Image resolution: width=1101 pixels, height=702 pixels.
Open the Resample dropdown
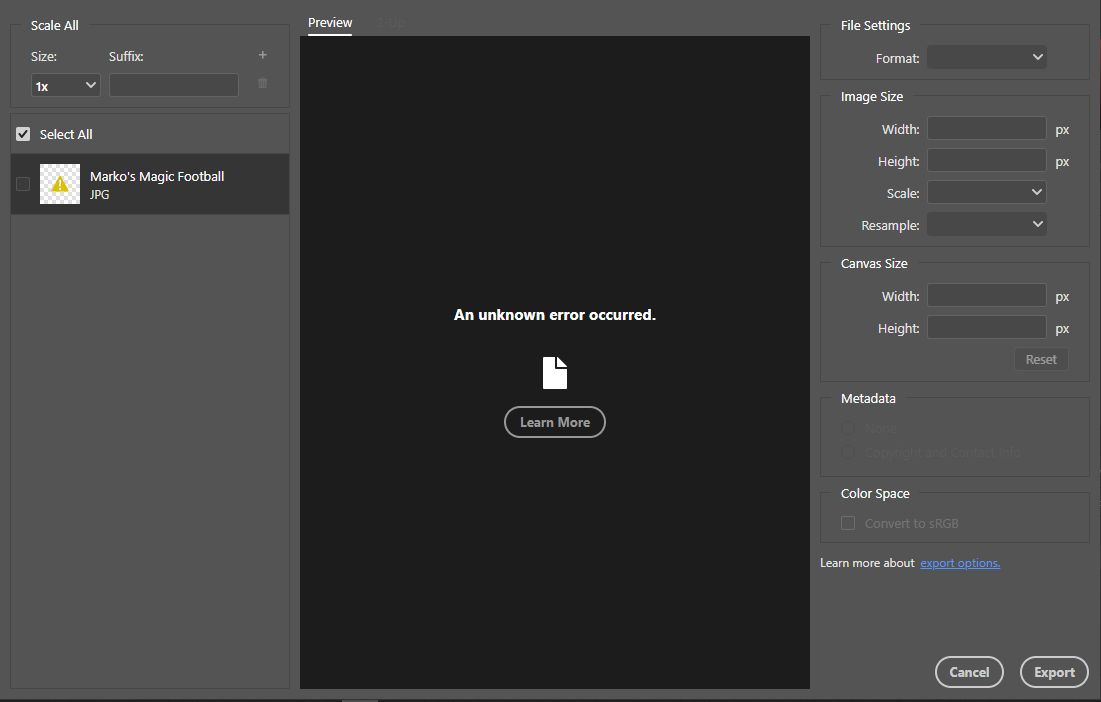pos(986,224)
